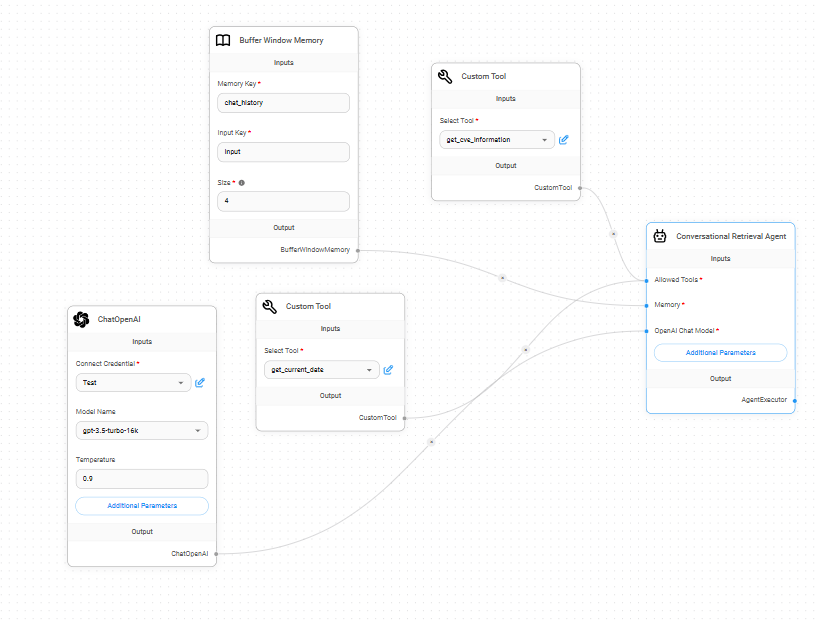Image resolution: width=816 pixels, height=620 pixels.
Task: Click the ChatOpenAI logo icon
Action: pos(81,320)
